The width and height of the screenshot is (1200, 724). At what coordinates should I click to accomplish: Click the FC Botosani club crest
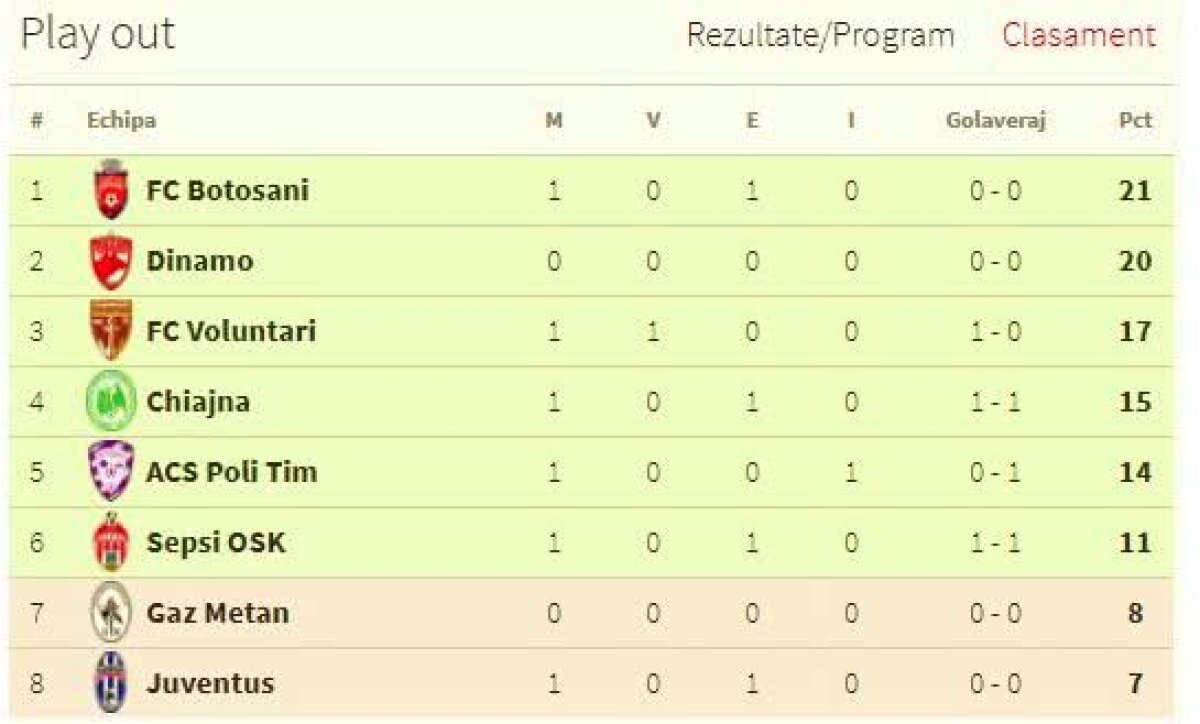pyautogui.click(x=110, y=190)
